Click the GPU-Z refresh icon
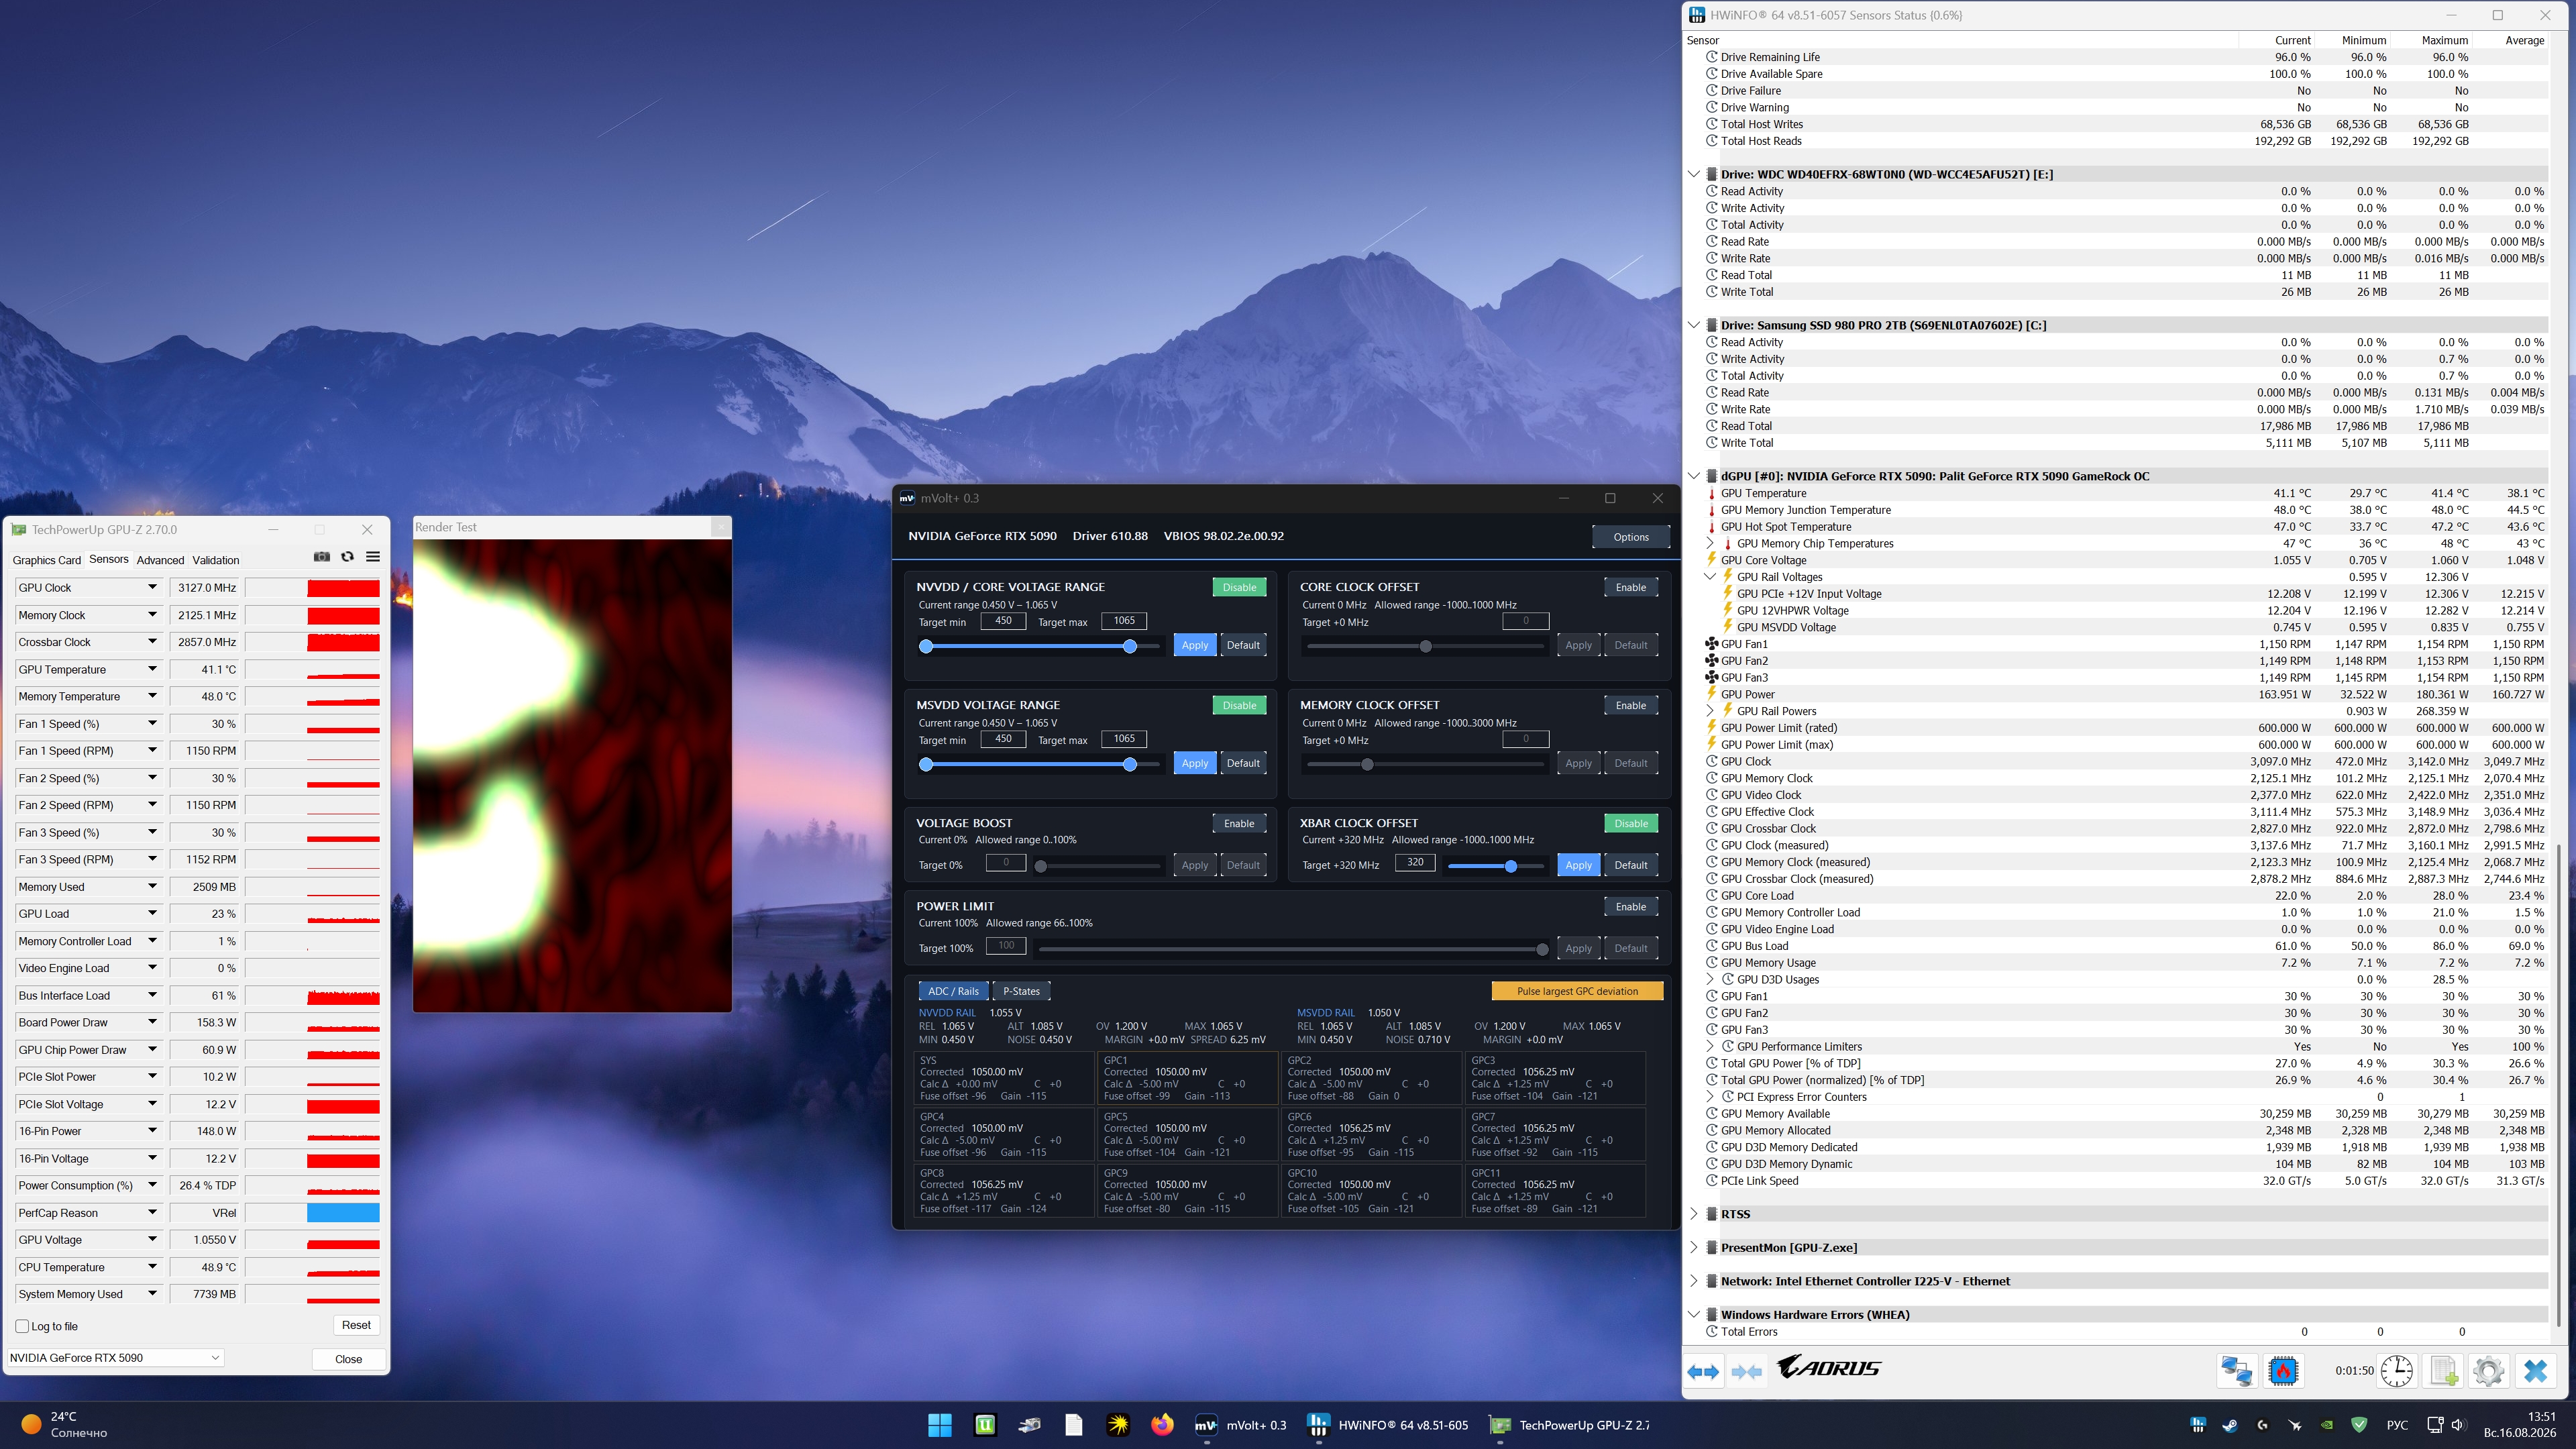Screen dimensions: 2576x1449 coord(348,557)
